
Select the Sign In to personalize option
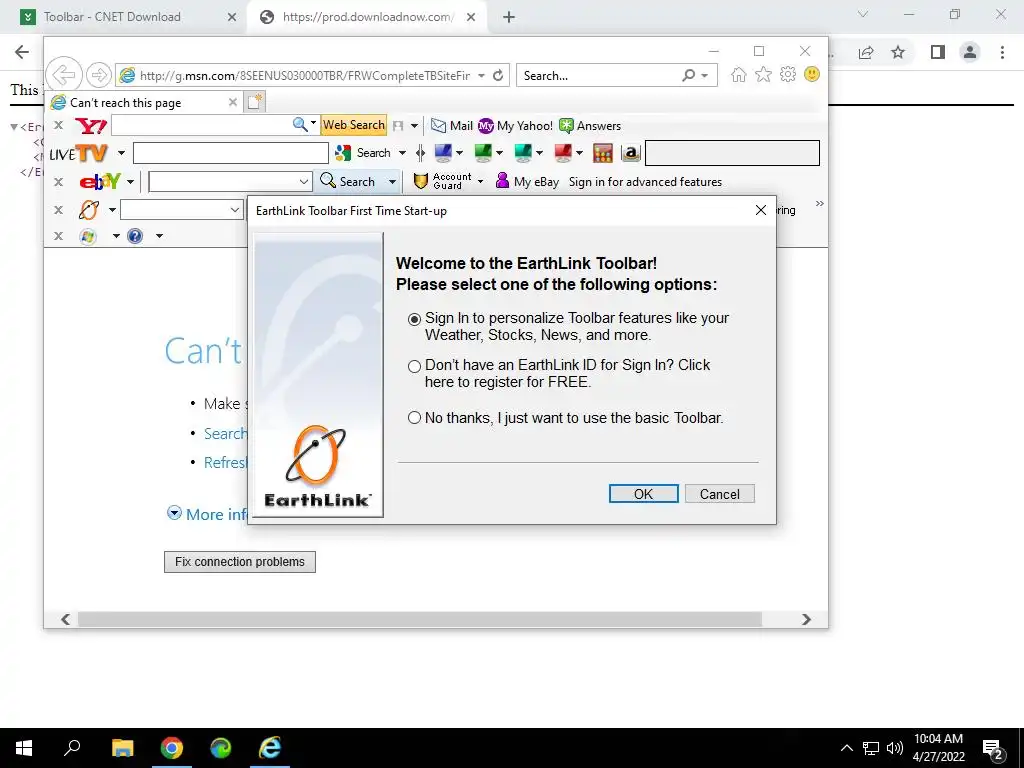414,319
